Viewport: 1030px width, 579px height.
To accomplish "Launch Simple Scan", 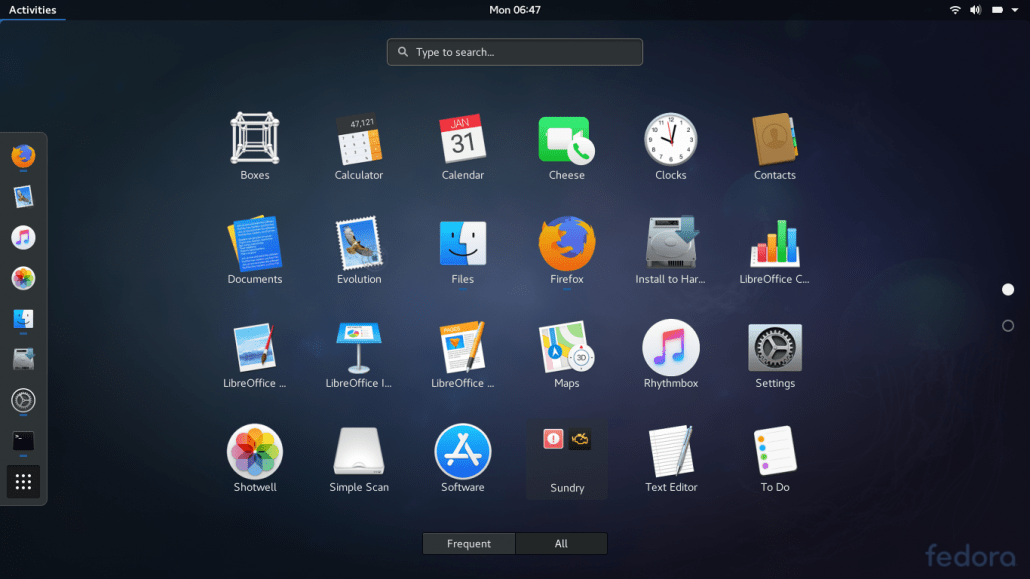I will pyautogui.click(x=358, y=453).
